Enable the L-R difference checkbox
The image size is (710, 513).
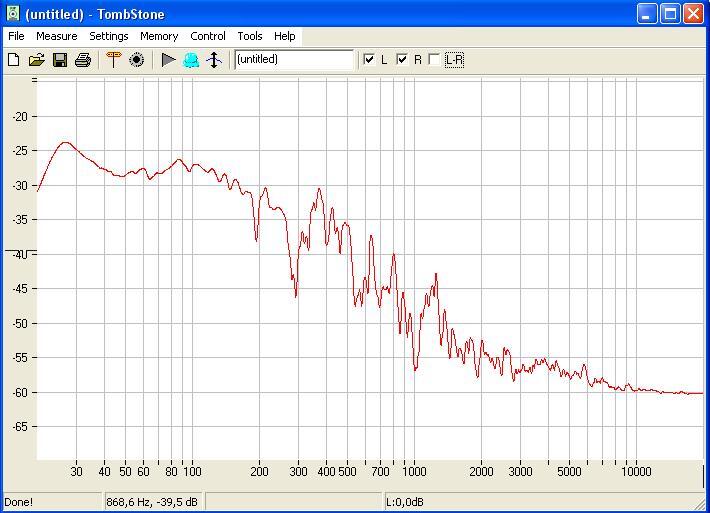pyautogui.click(x=434, y=60)
